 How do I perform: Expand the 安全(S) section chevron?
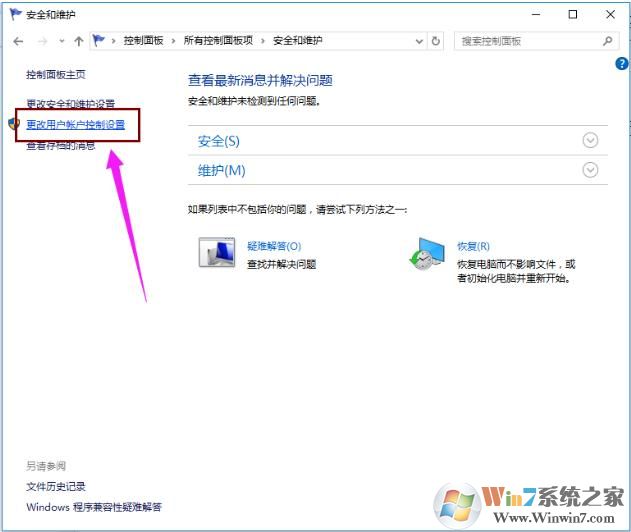coord(590,140)
